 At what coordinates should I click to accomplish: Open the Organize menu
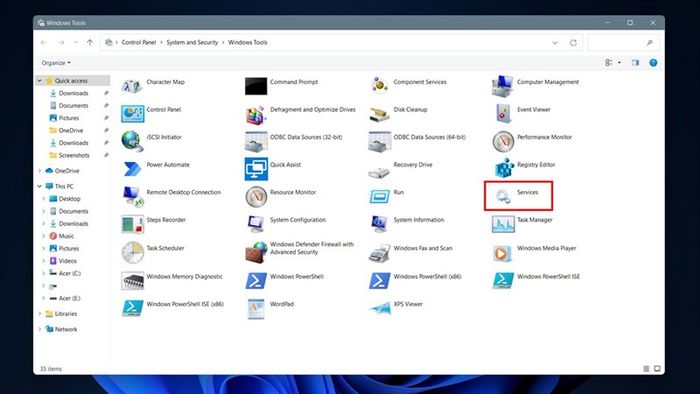(x=56, y=63)
